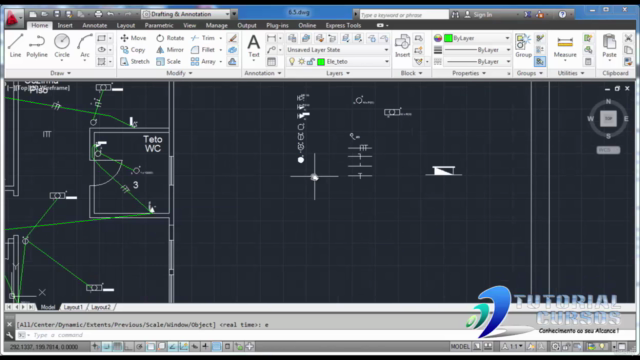Toggle Object Snap in status bar
This screenshot has height=360, width=640.
coord(151,347)
